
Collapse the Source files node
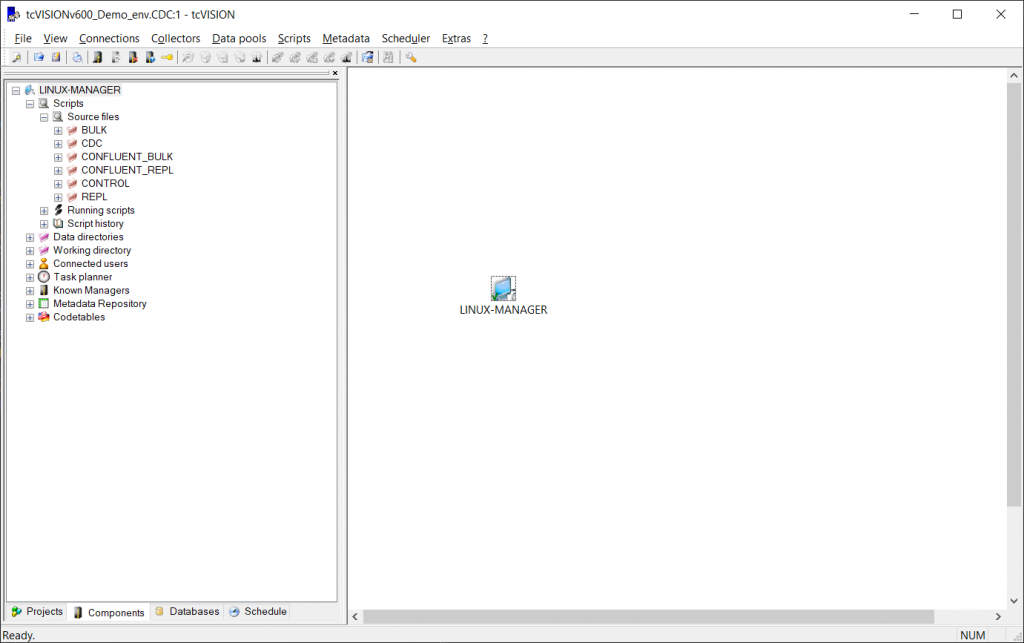coord(44,117)
